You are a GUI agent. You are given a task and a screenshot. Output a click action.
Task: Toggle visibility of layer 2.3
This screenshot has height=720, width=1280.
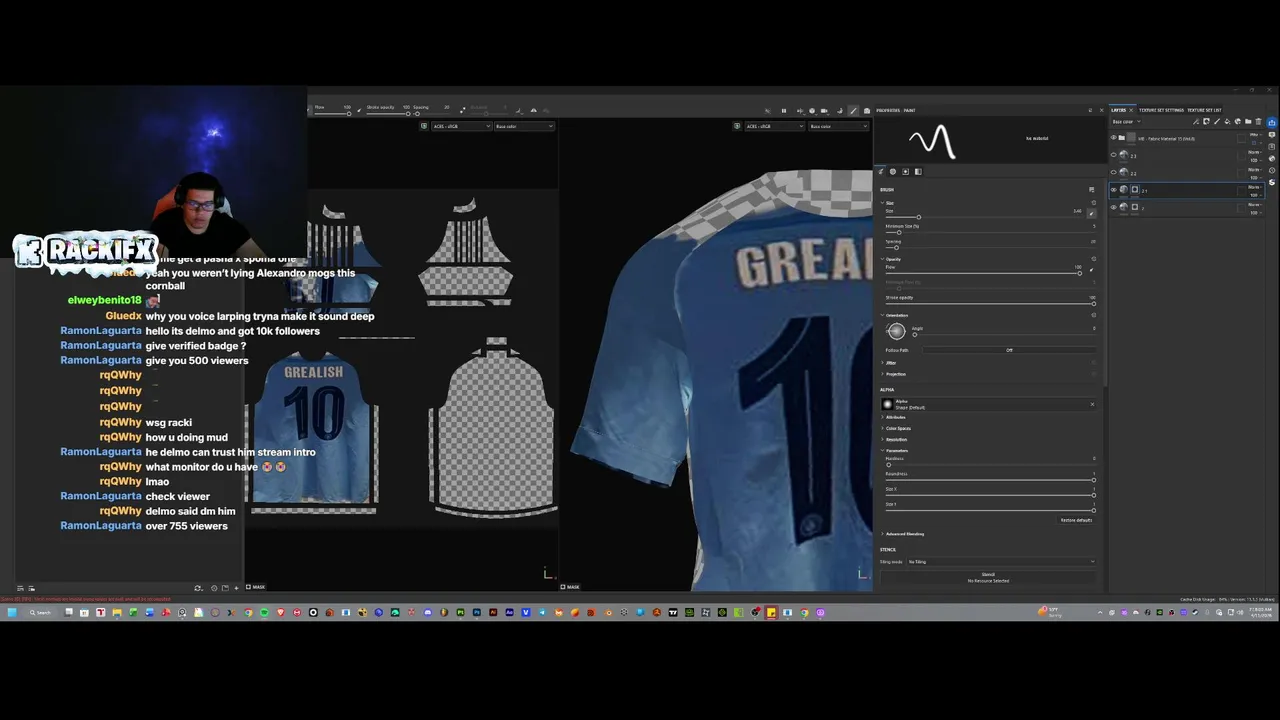pyautogui.click(x=1114, y=155)
